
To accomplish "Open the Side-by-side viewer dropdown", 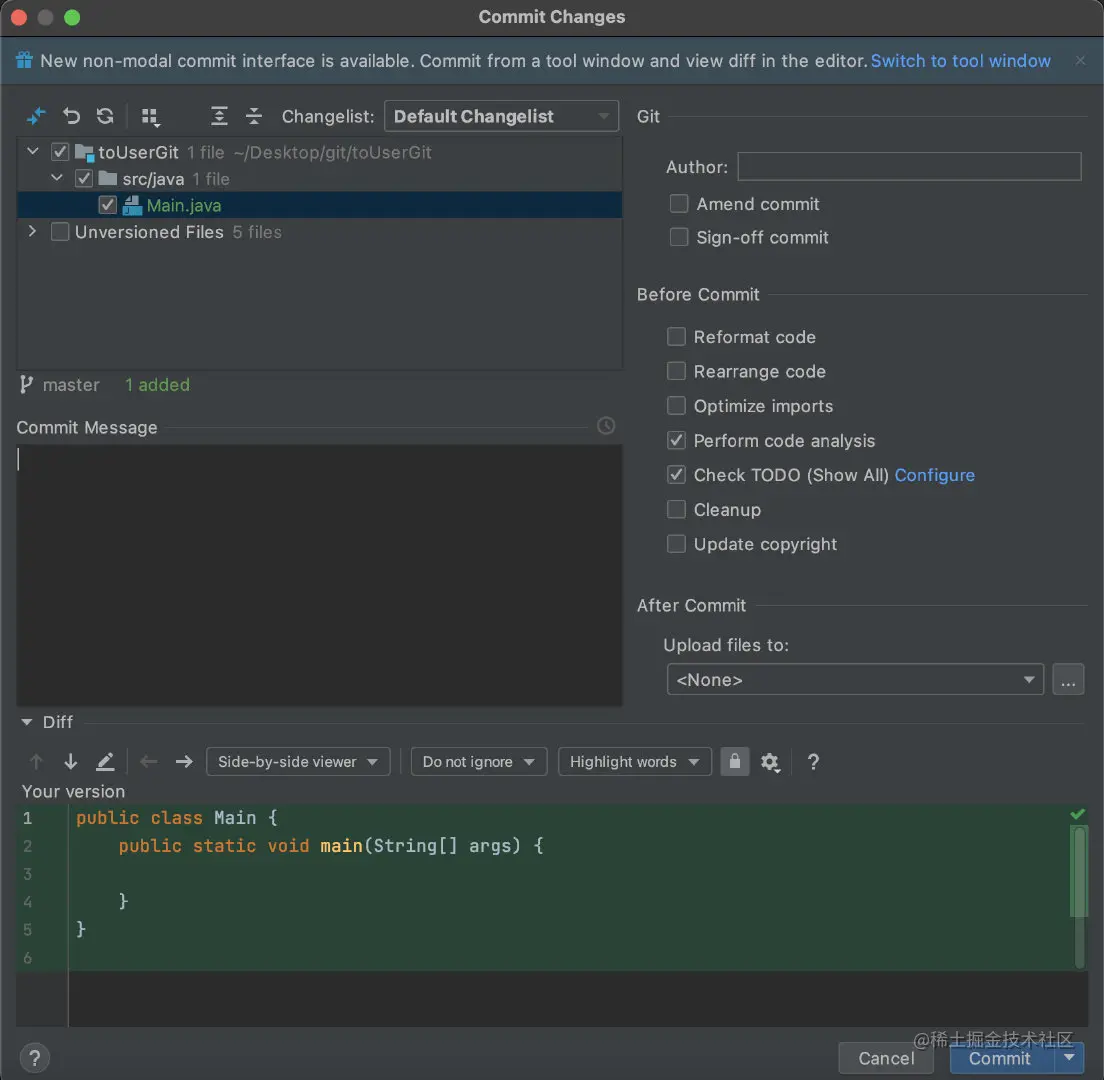I will 298,762.
